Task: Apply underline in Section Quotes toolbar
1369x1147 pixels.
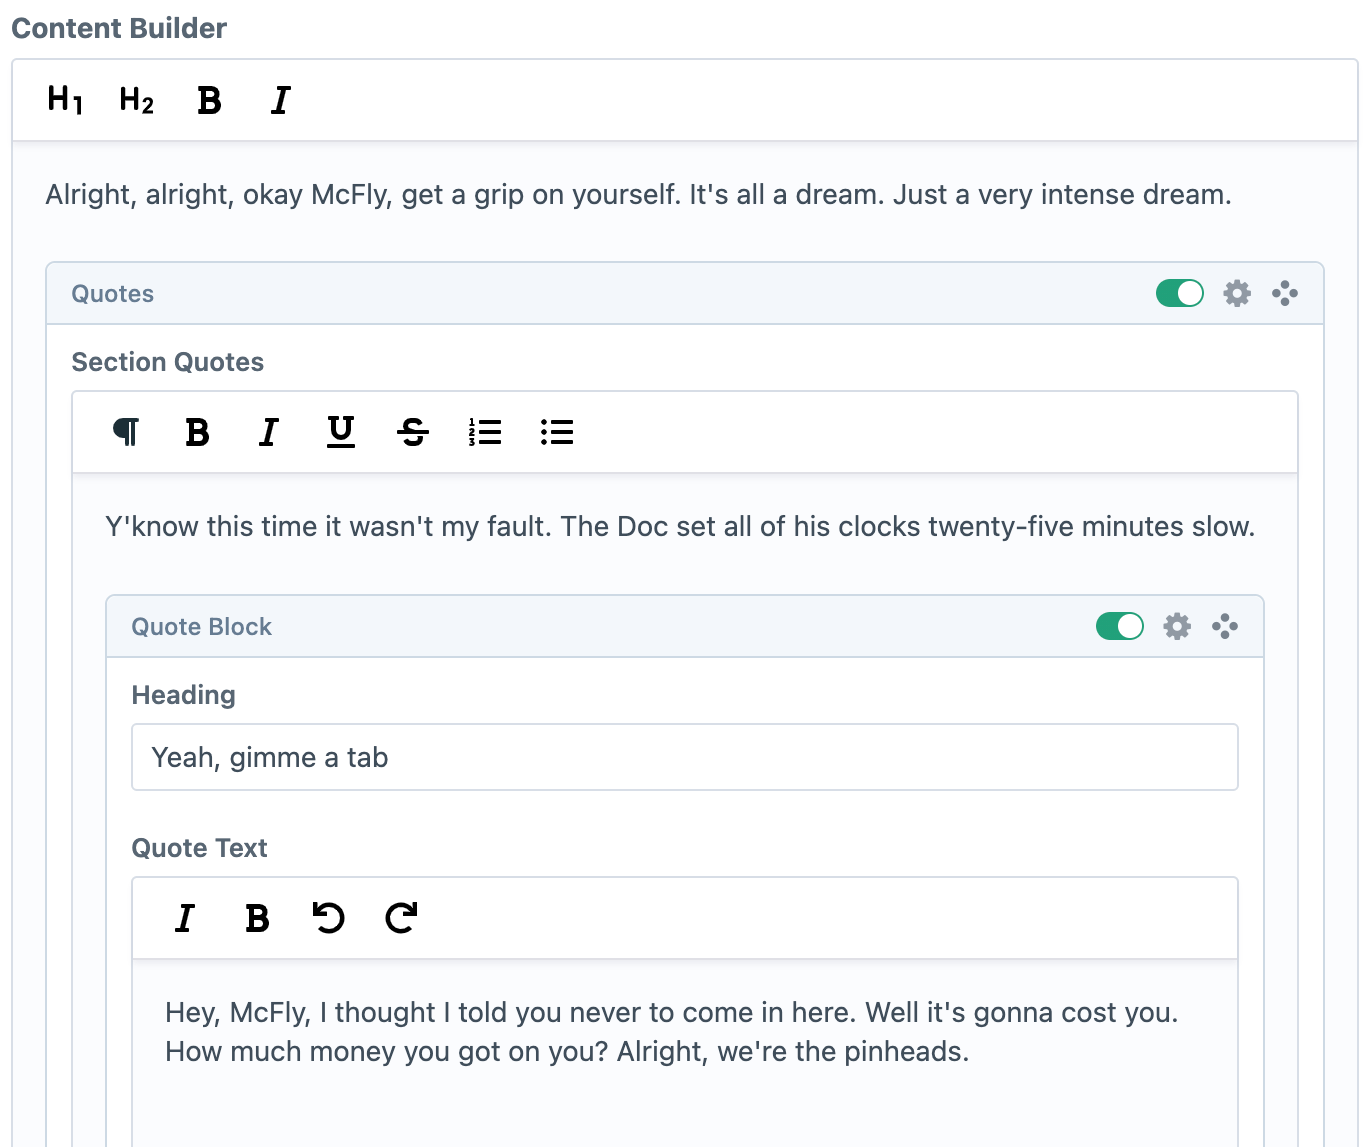Action: pos(341,432)
